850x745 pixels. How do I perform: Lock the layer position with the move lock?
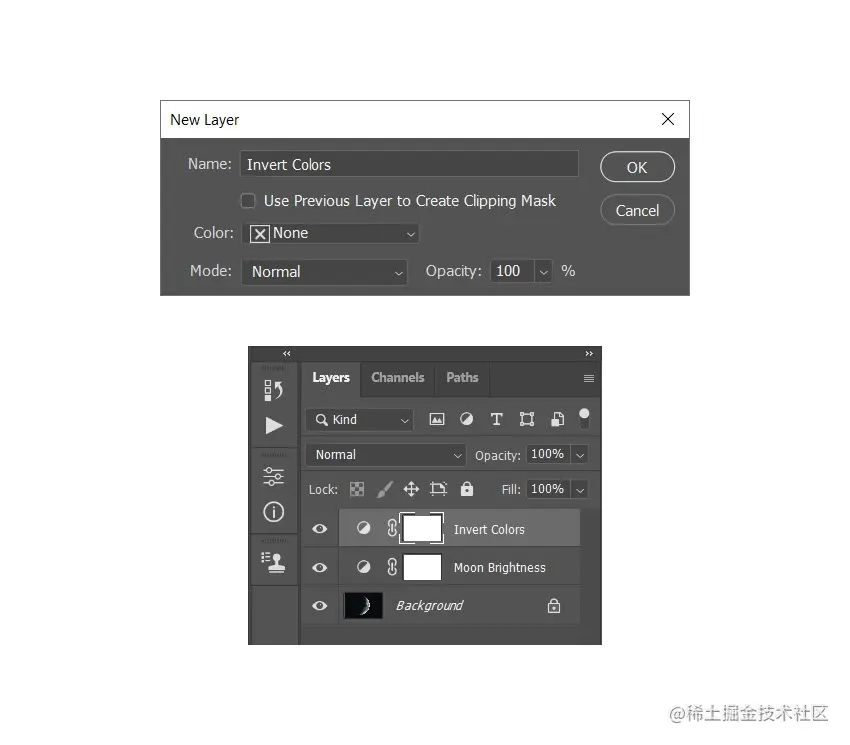point(409,489)
